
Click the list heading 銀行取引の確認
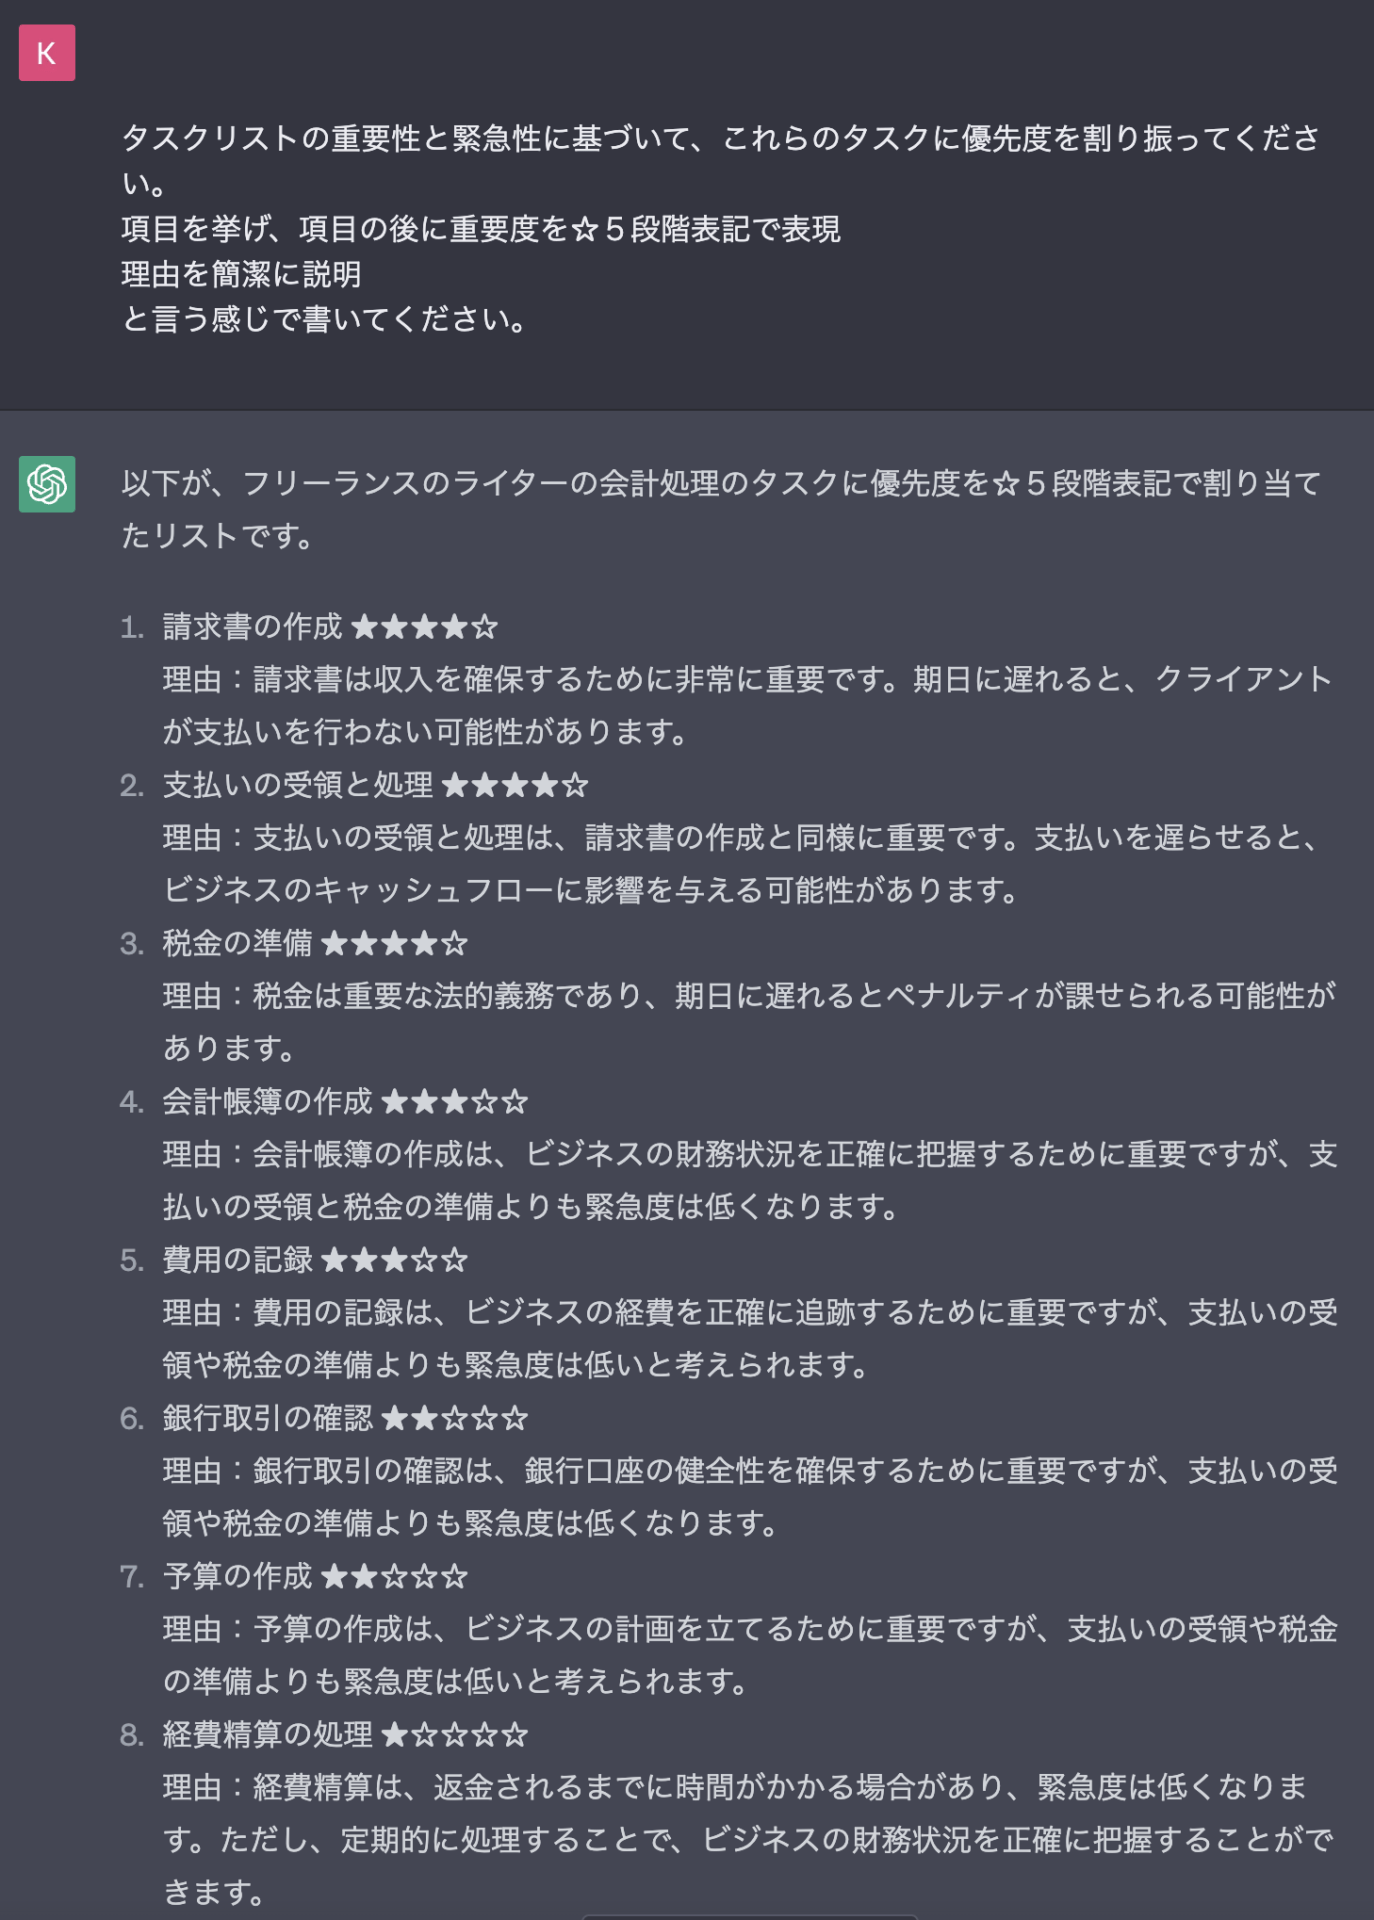click(267, 1418)
